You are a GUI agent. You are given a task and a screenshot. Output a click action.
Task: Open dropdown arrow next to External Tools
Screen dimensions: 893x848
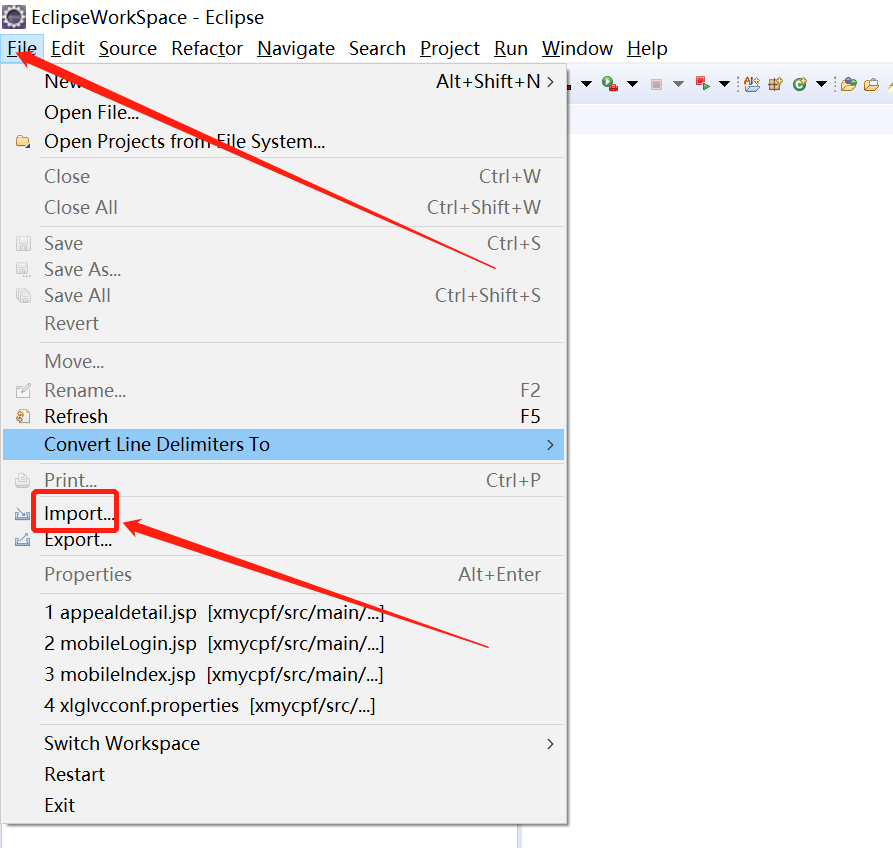pos(632,84)
